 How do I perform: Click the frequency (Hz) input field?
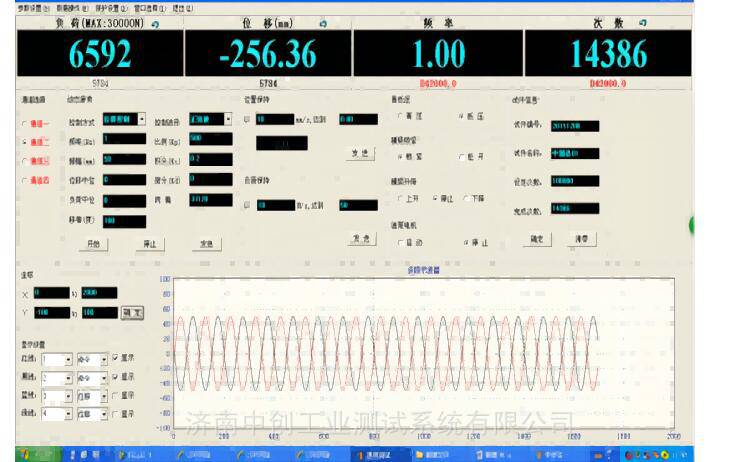[x=124, y=139]
